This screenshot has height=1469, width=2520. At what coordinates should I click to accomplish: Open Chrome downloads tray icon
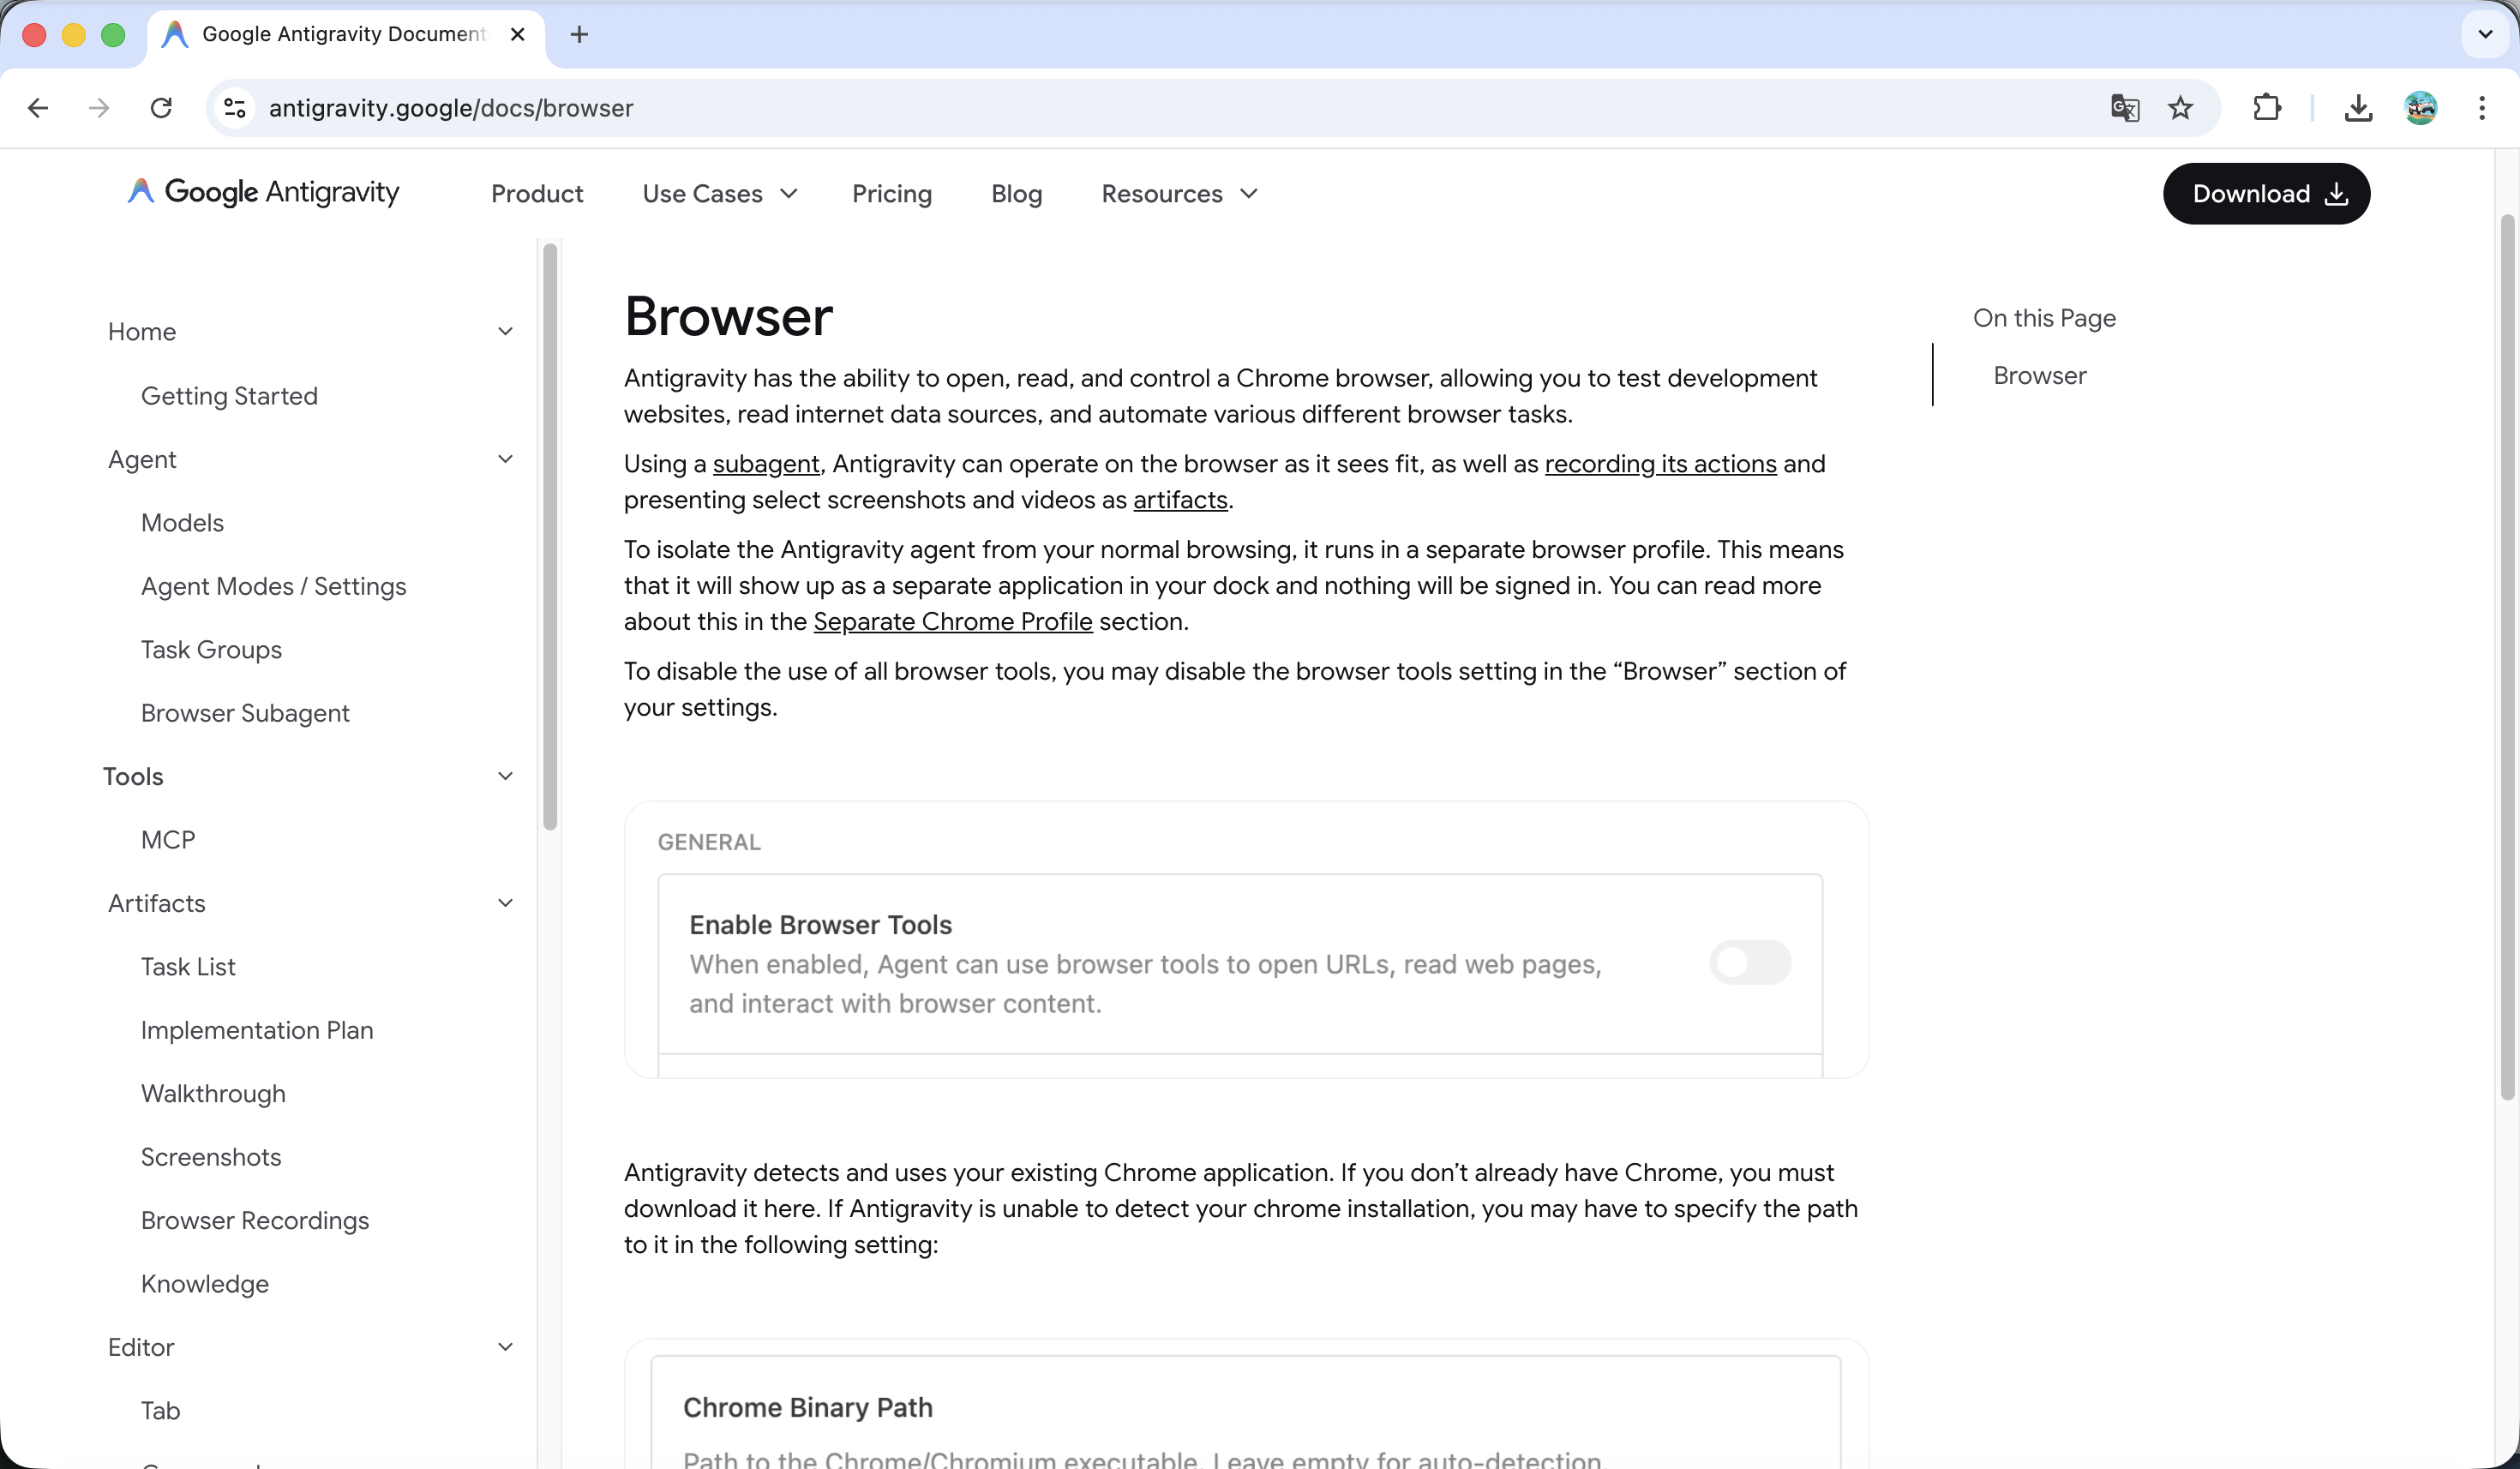pos(2358,108)
